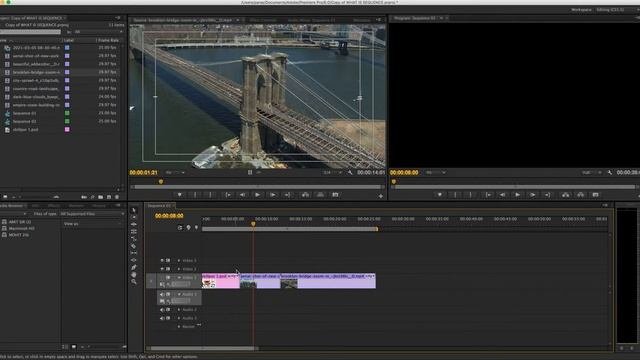Image resolution: width=640 pixels, height=360 pixels.
Task: Select Macintosh HD in Media Browser
Action: pos(21,229)
